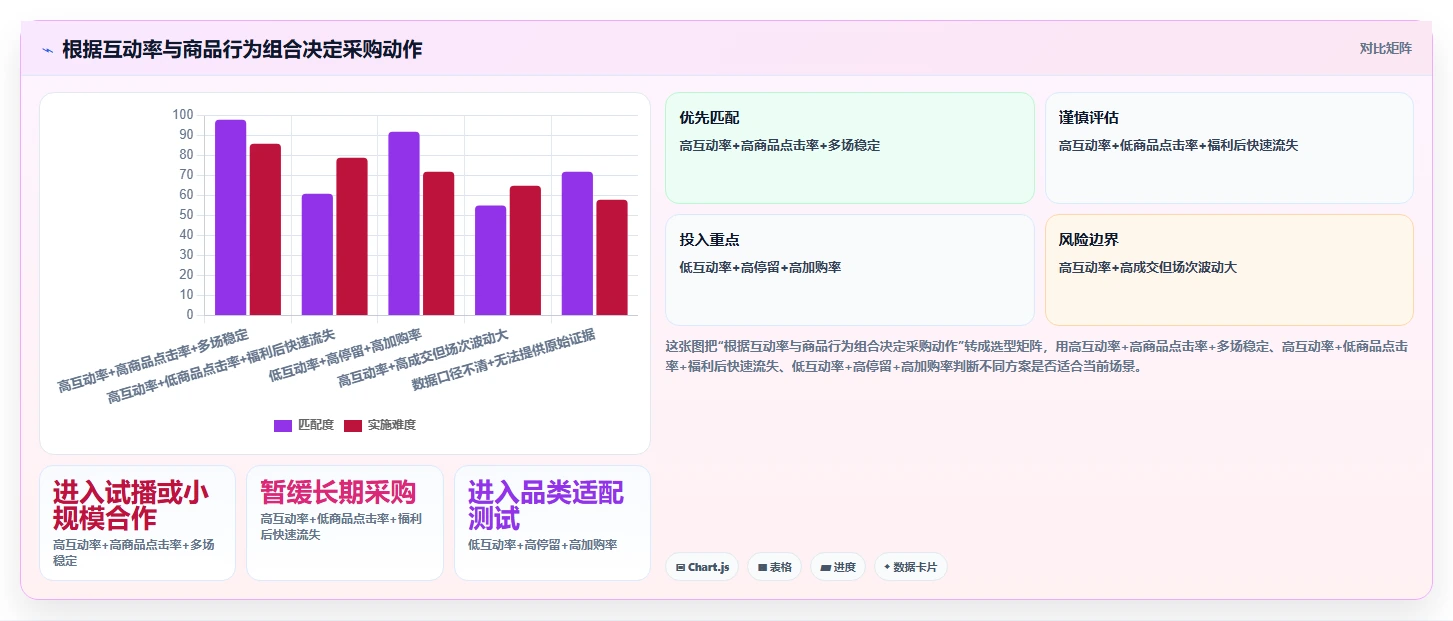Click the 进度 tag chip
The image size is (1453, 621).
838,567
